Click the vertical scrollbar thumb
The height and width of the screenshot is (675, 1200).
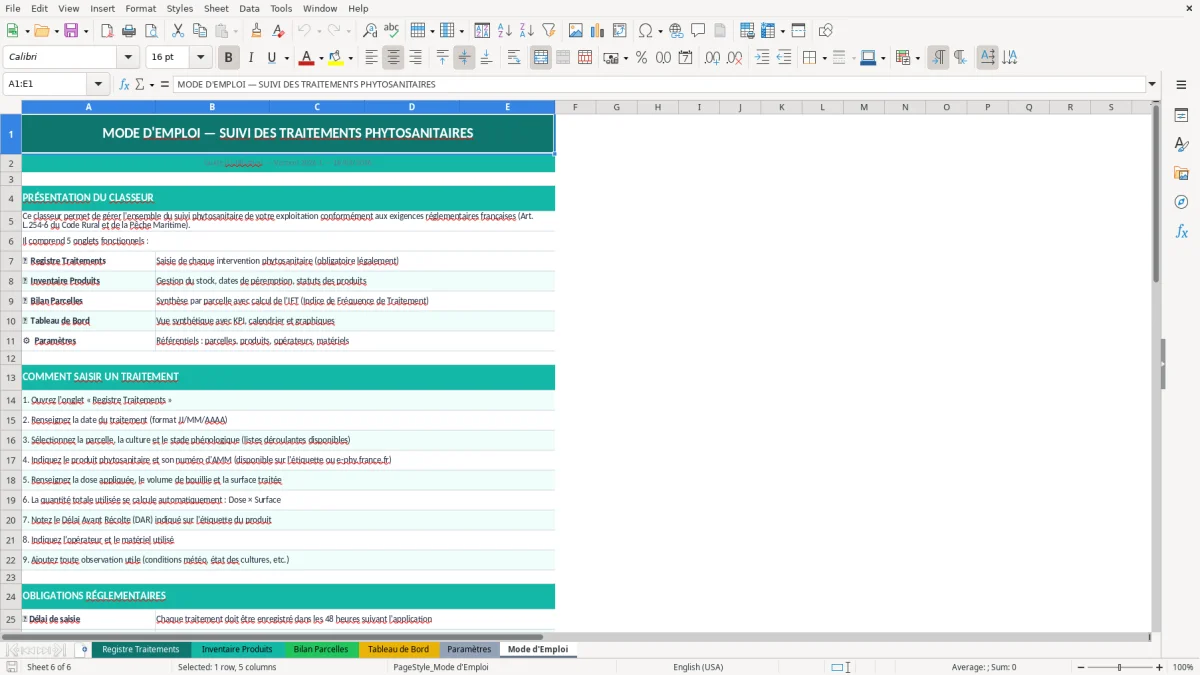tap(1156, 193)
